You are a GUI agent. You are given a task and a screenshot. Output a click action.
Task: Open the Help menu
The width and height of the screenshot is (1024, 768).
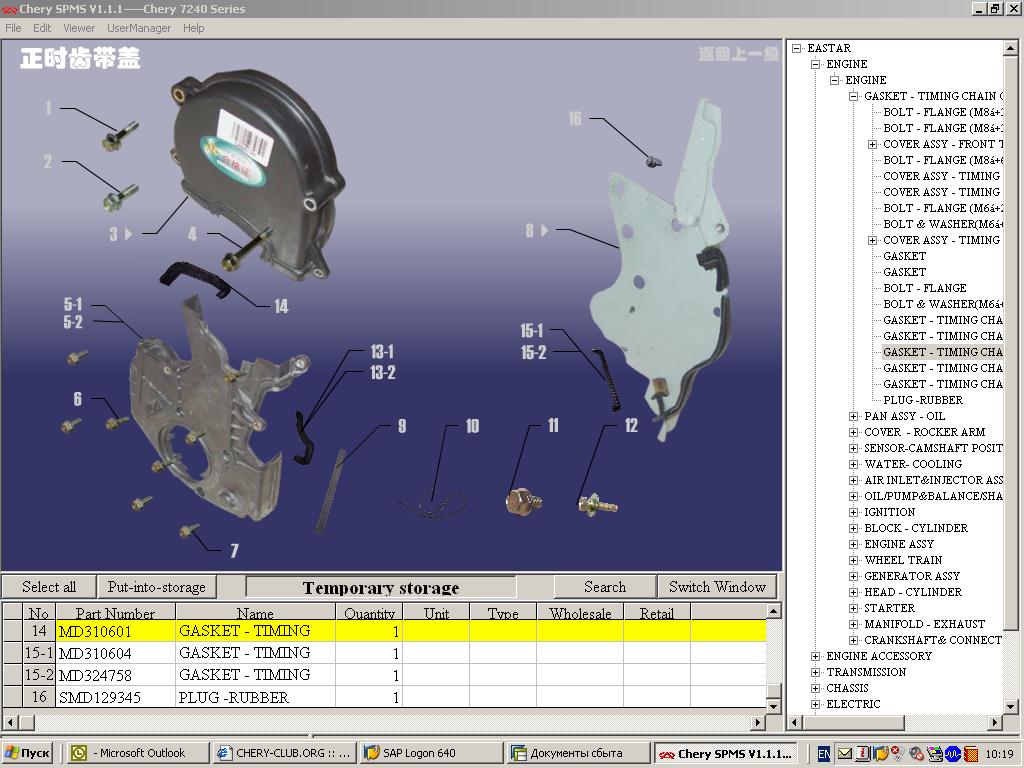pos(193,28)
